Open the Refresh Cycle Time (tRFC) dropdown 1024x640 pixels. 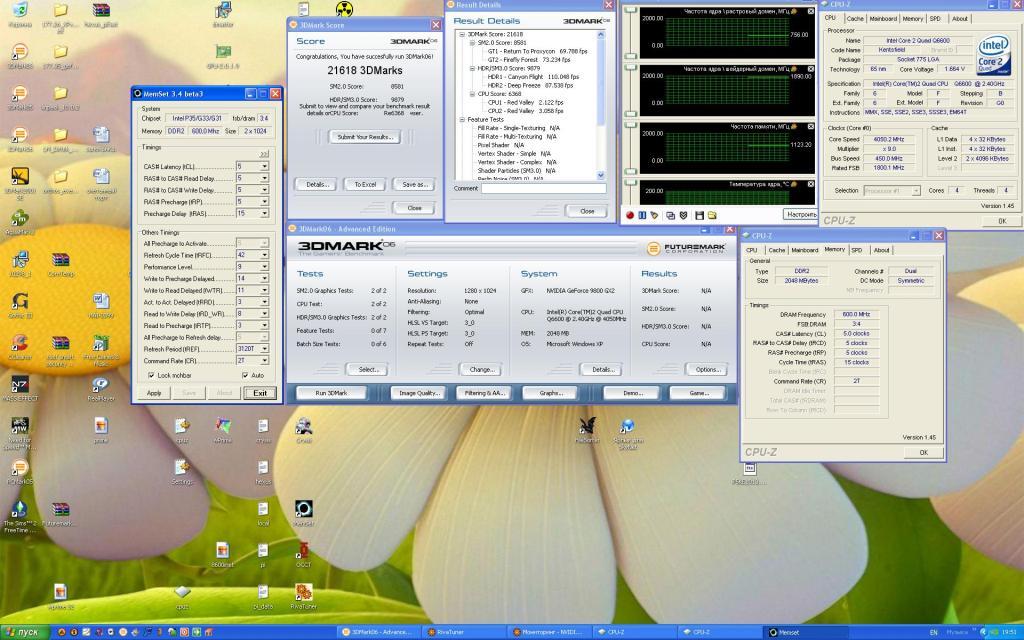tap(264, 255)
